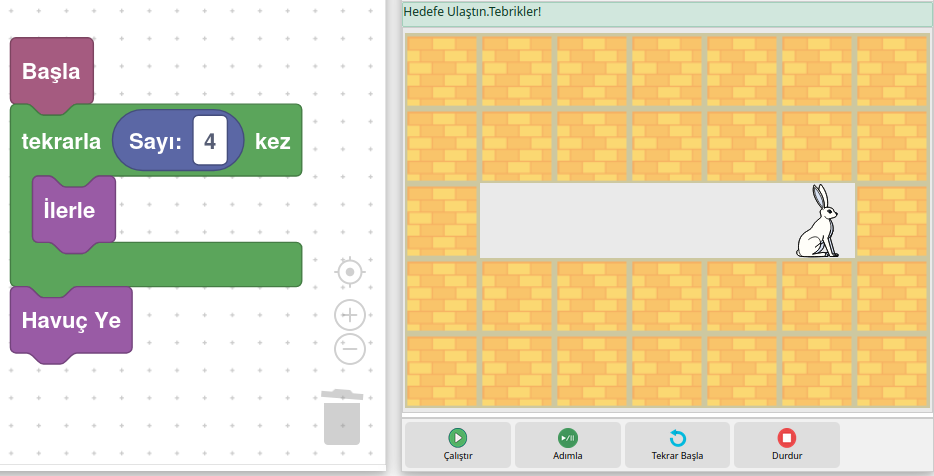Click the green play icon on Çalıştır
The width and height of the screenshot is (934, 476).
pyautogui.click(x=457, y=437)
